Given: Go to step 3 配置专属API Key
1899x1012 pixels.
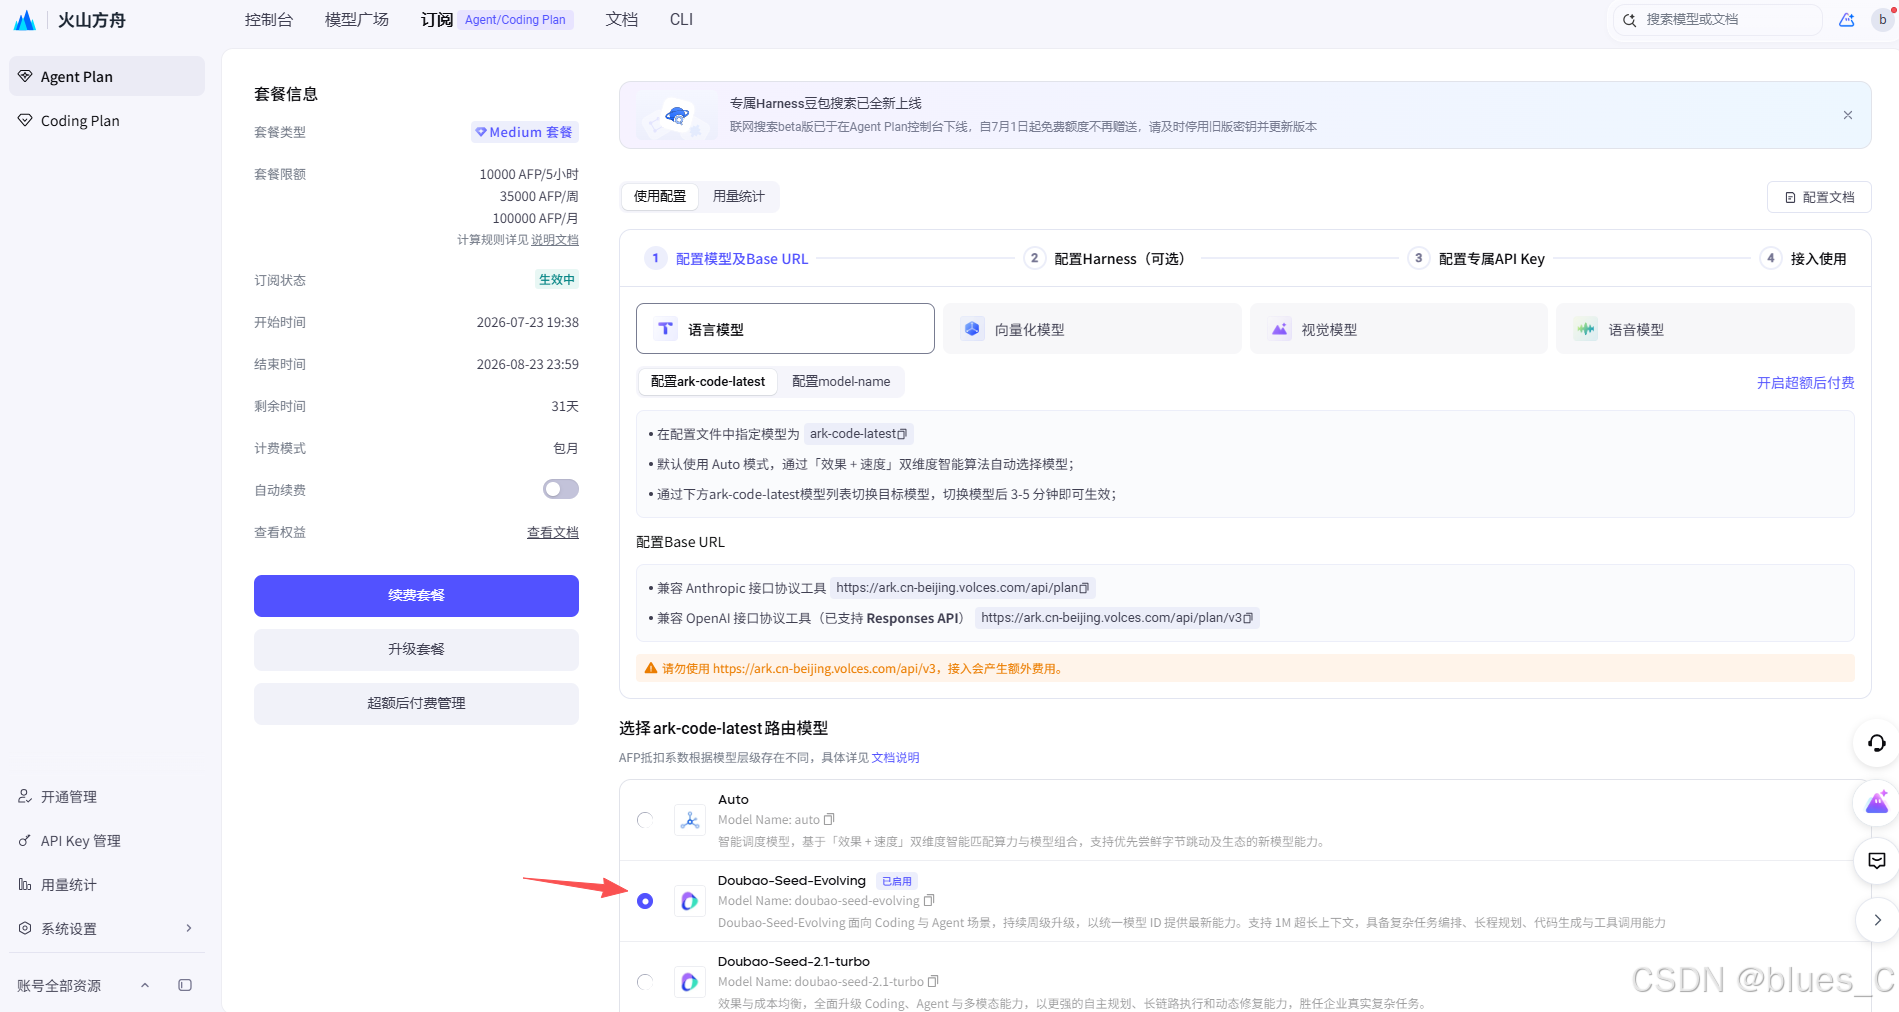Looking at the screenshot, I should (1477, 259).
